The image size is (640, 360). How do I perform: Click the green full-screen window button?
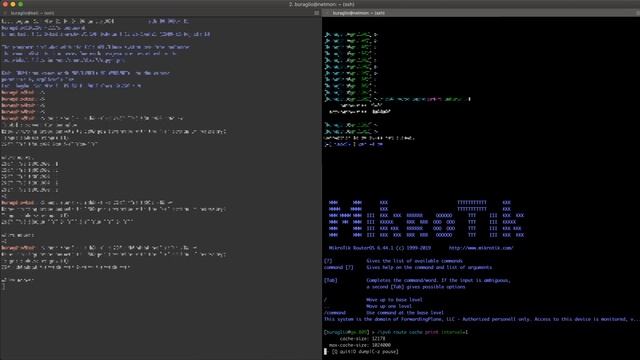[x=21, y=4]
